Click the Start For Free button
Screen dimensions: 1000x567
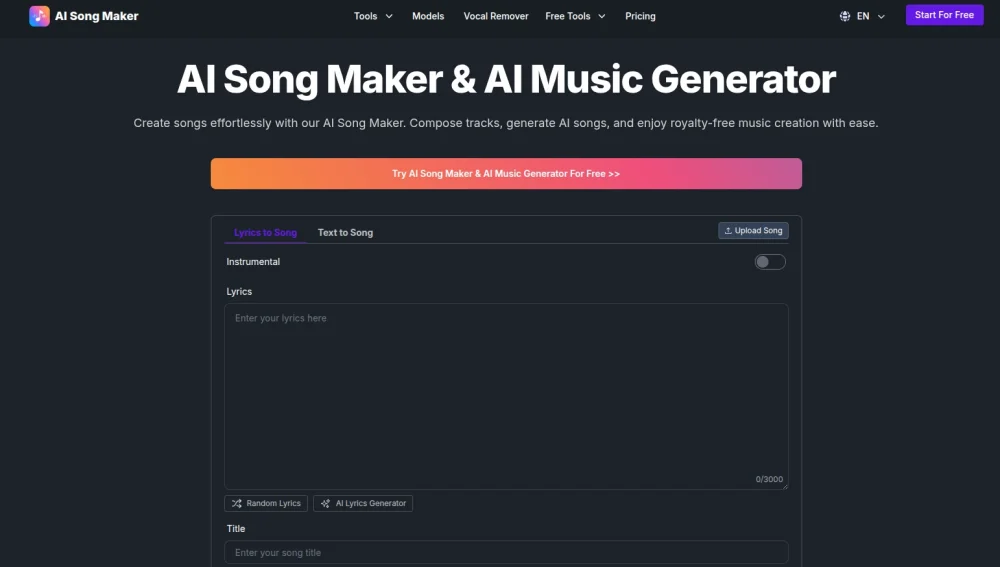[945, 15]
